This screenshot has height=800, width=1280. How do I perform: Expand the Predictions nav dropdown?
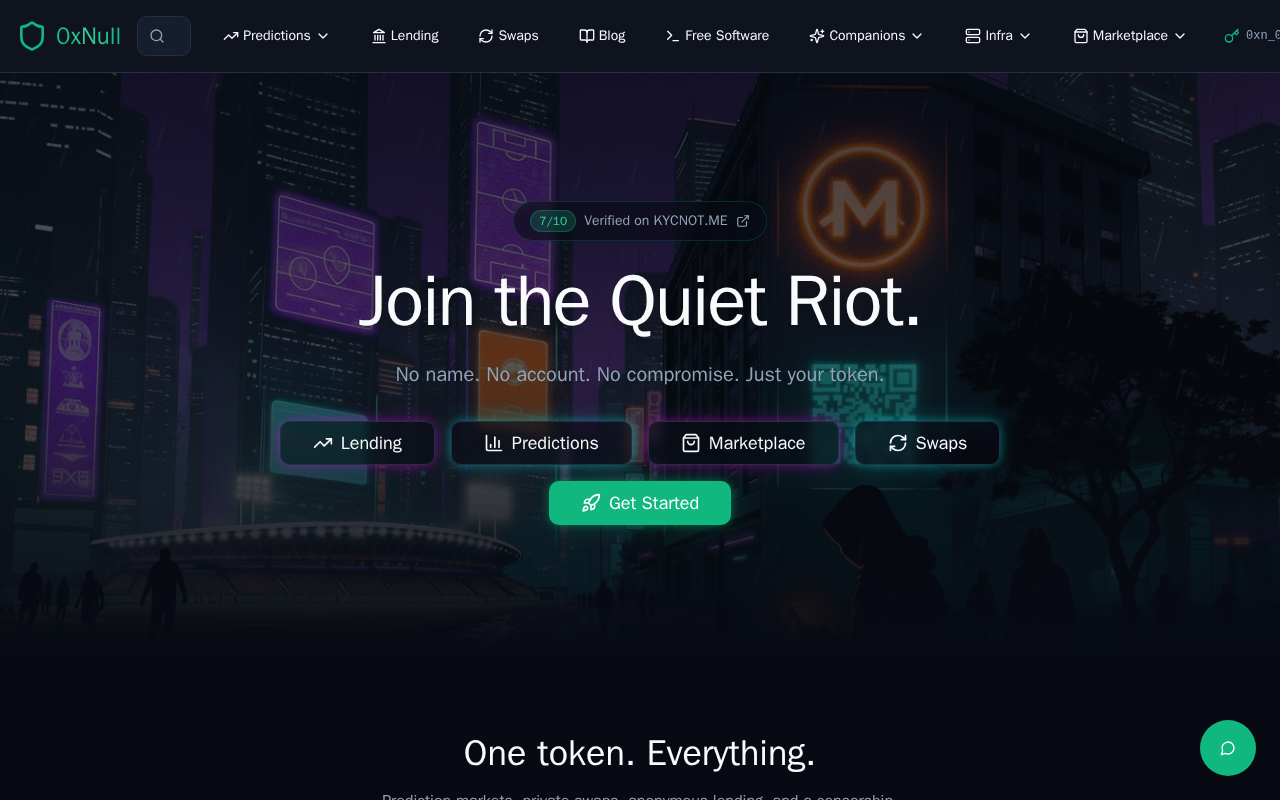[276, 36]
